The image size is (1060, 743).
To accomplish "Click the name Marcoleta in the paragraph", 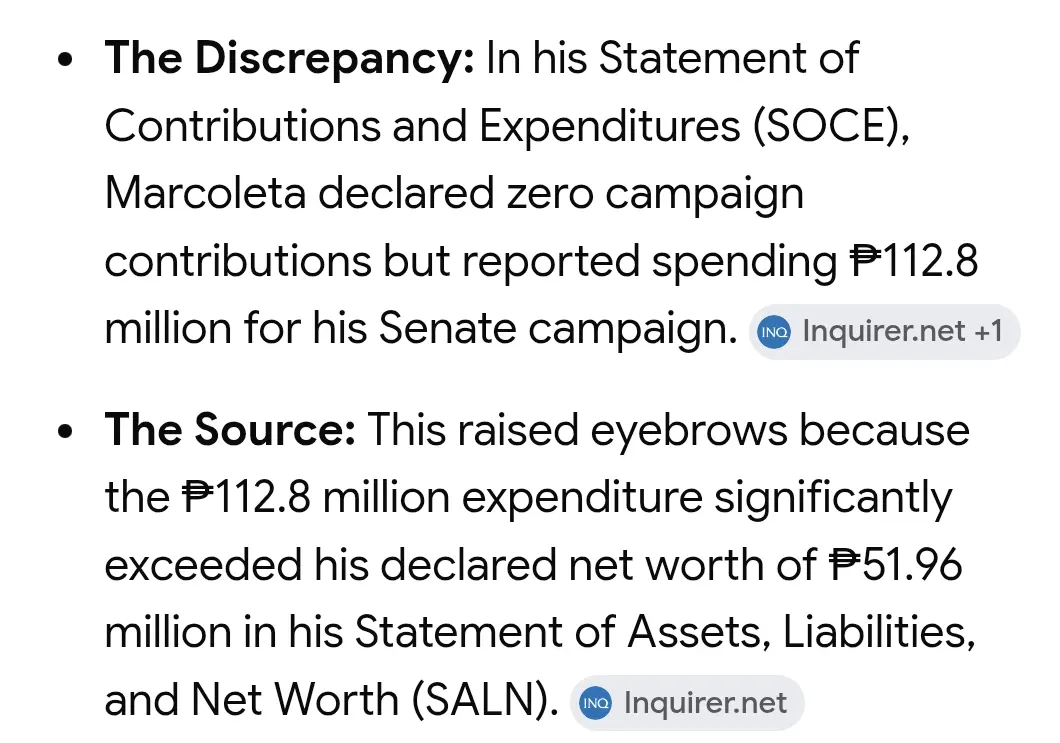I will 206,194.
